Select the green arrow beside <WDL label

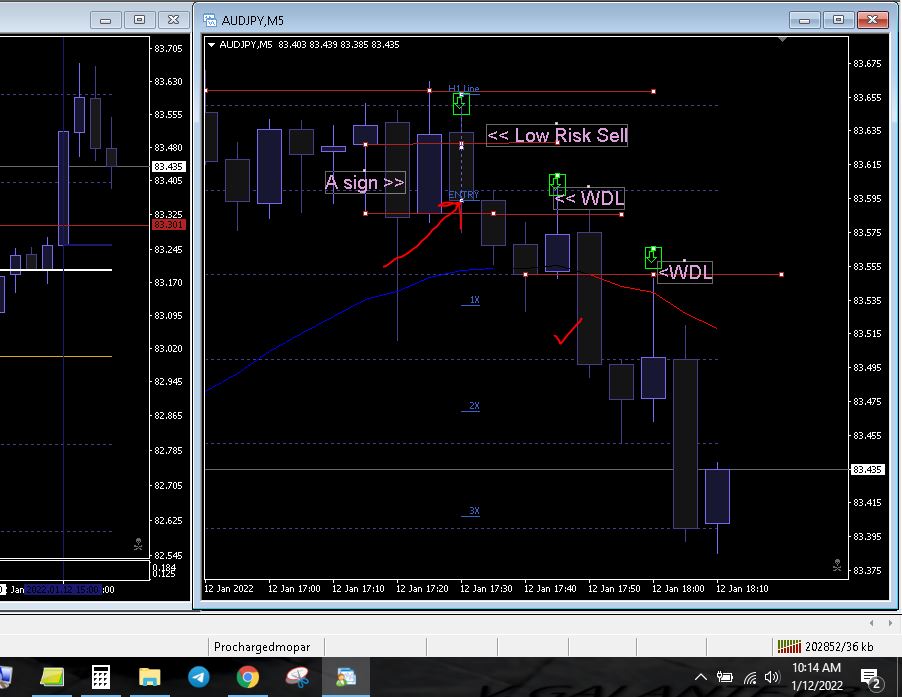(653, 258)
